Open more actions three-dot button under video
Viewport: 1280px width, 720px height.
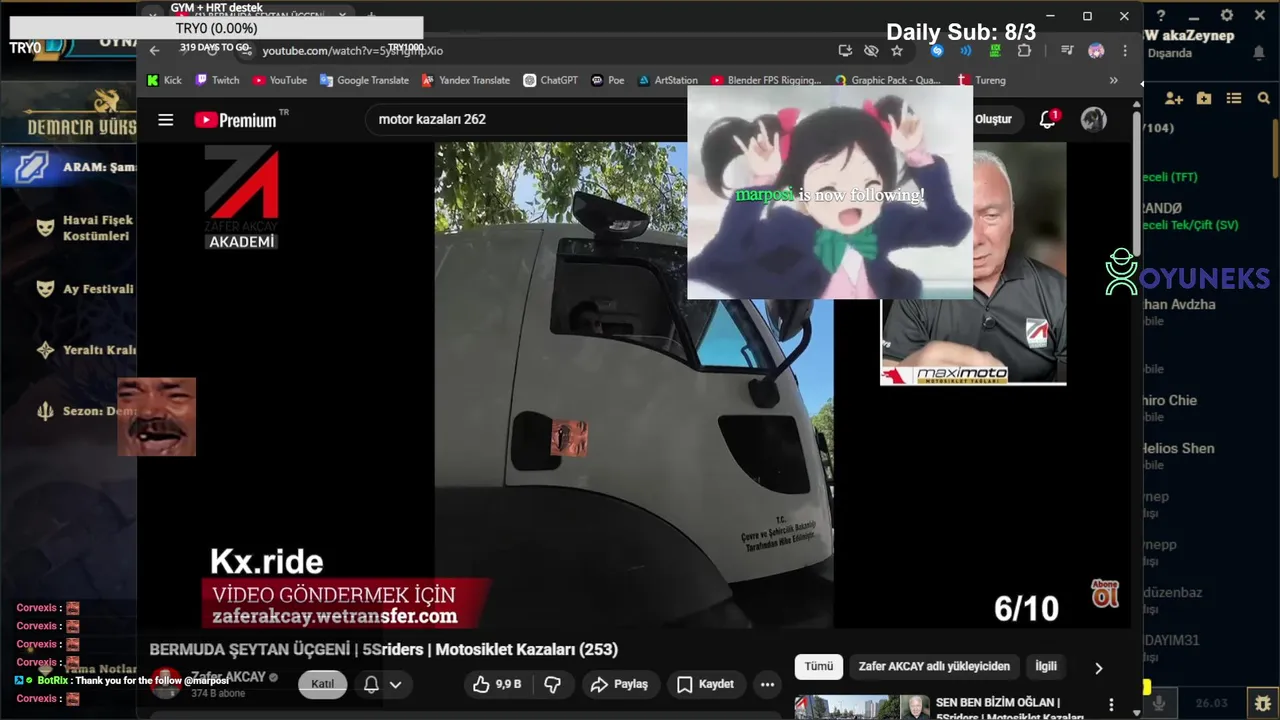coord(767,684)
